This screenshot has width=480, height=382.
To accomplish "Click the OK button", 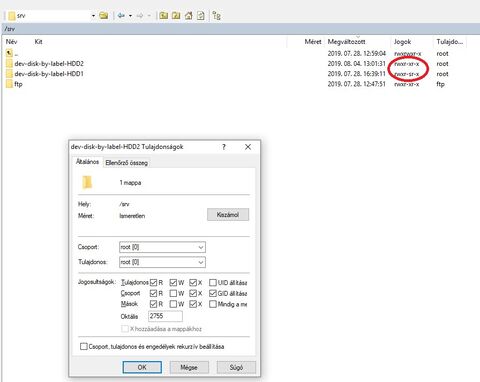I will pos(142,367).
